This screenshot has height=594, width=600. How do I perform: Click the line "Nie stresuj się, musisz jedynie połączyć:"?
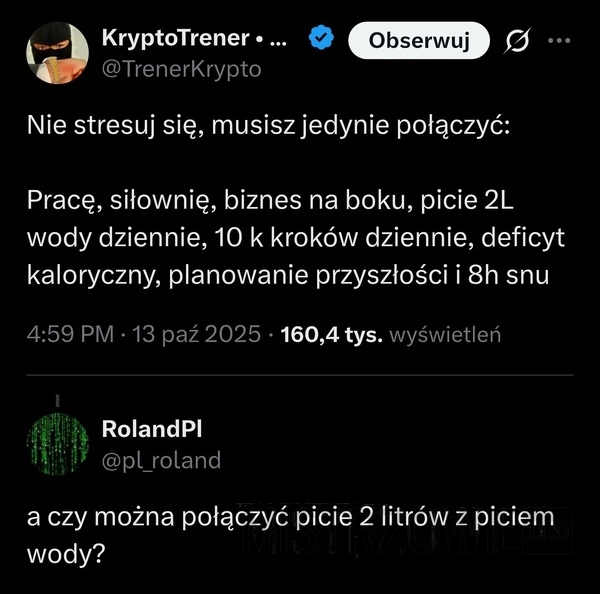(x=255, y=131)
